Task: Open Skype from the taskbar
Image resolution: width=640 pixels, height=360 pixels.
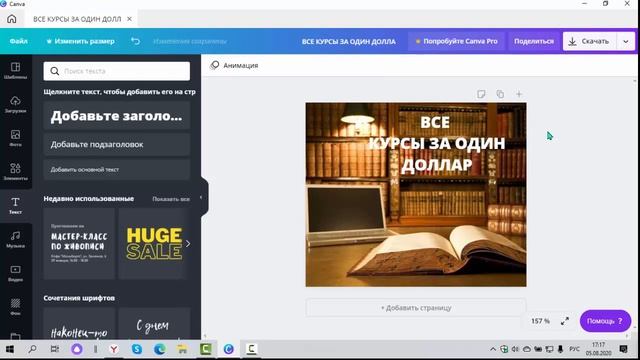Action: 137,349
